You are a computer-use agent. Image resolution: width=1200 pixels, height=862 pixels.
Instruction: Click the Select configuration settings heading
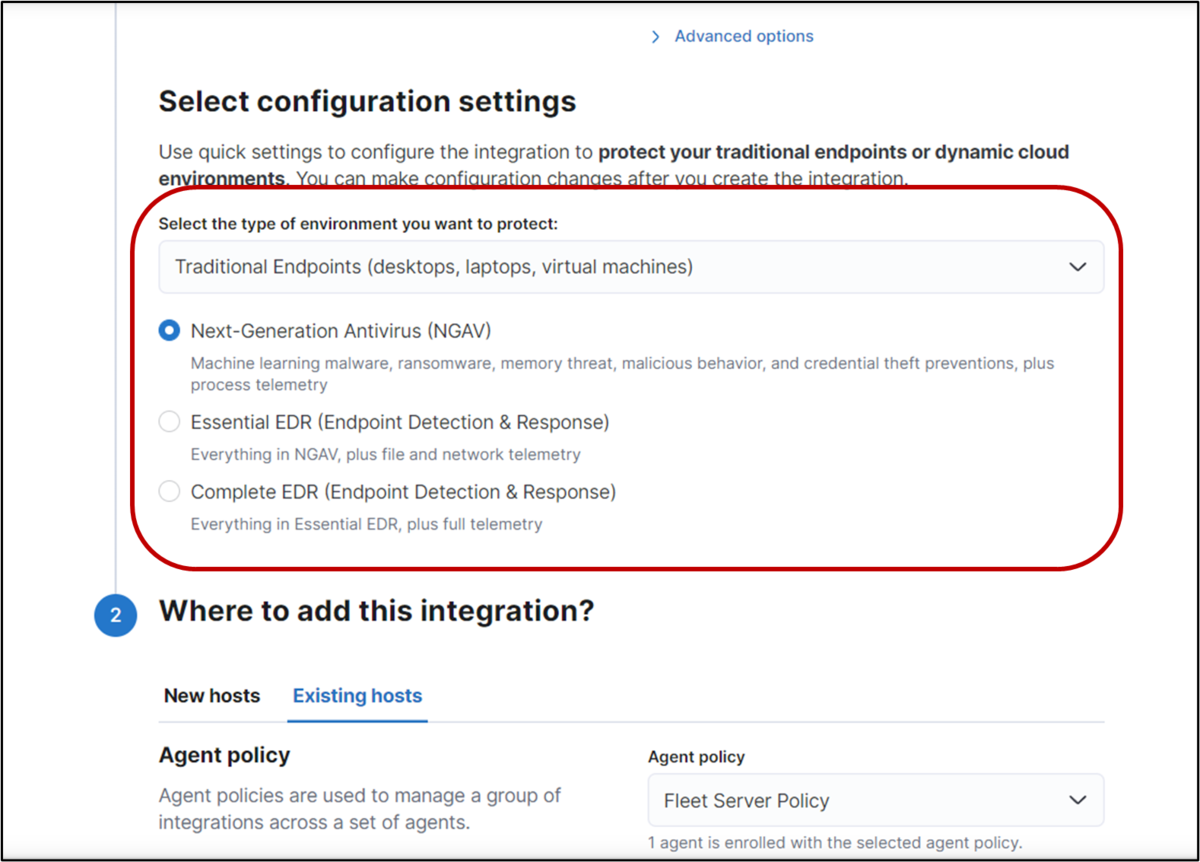[x=367, y=101]
